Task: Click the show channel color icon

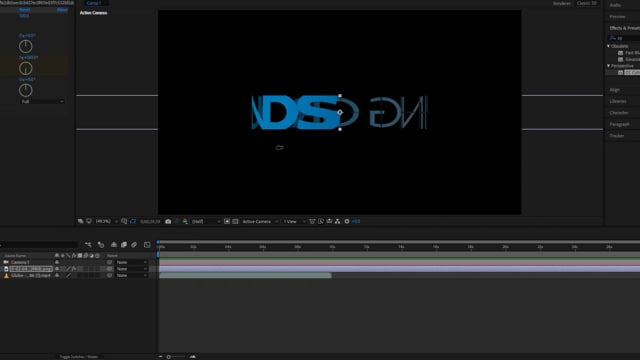Action: tap(185, 221)
